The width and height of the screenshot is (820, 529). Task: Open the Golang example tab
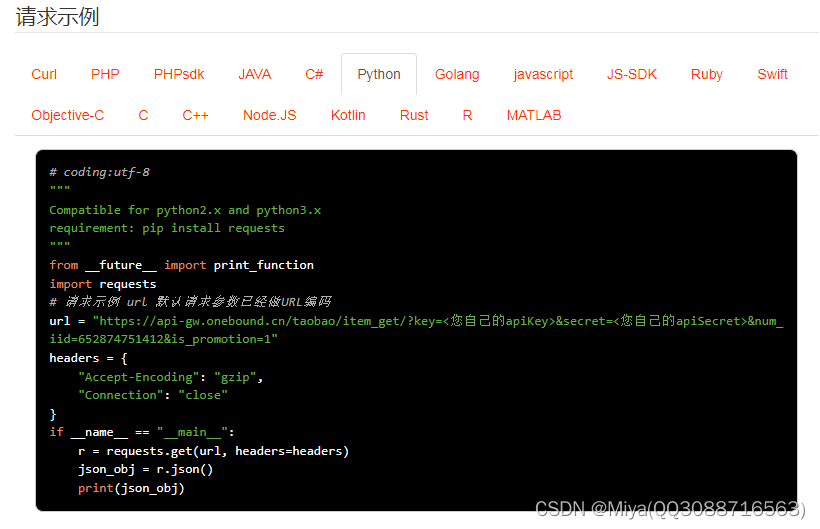pos(457,74)
